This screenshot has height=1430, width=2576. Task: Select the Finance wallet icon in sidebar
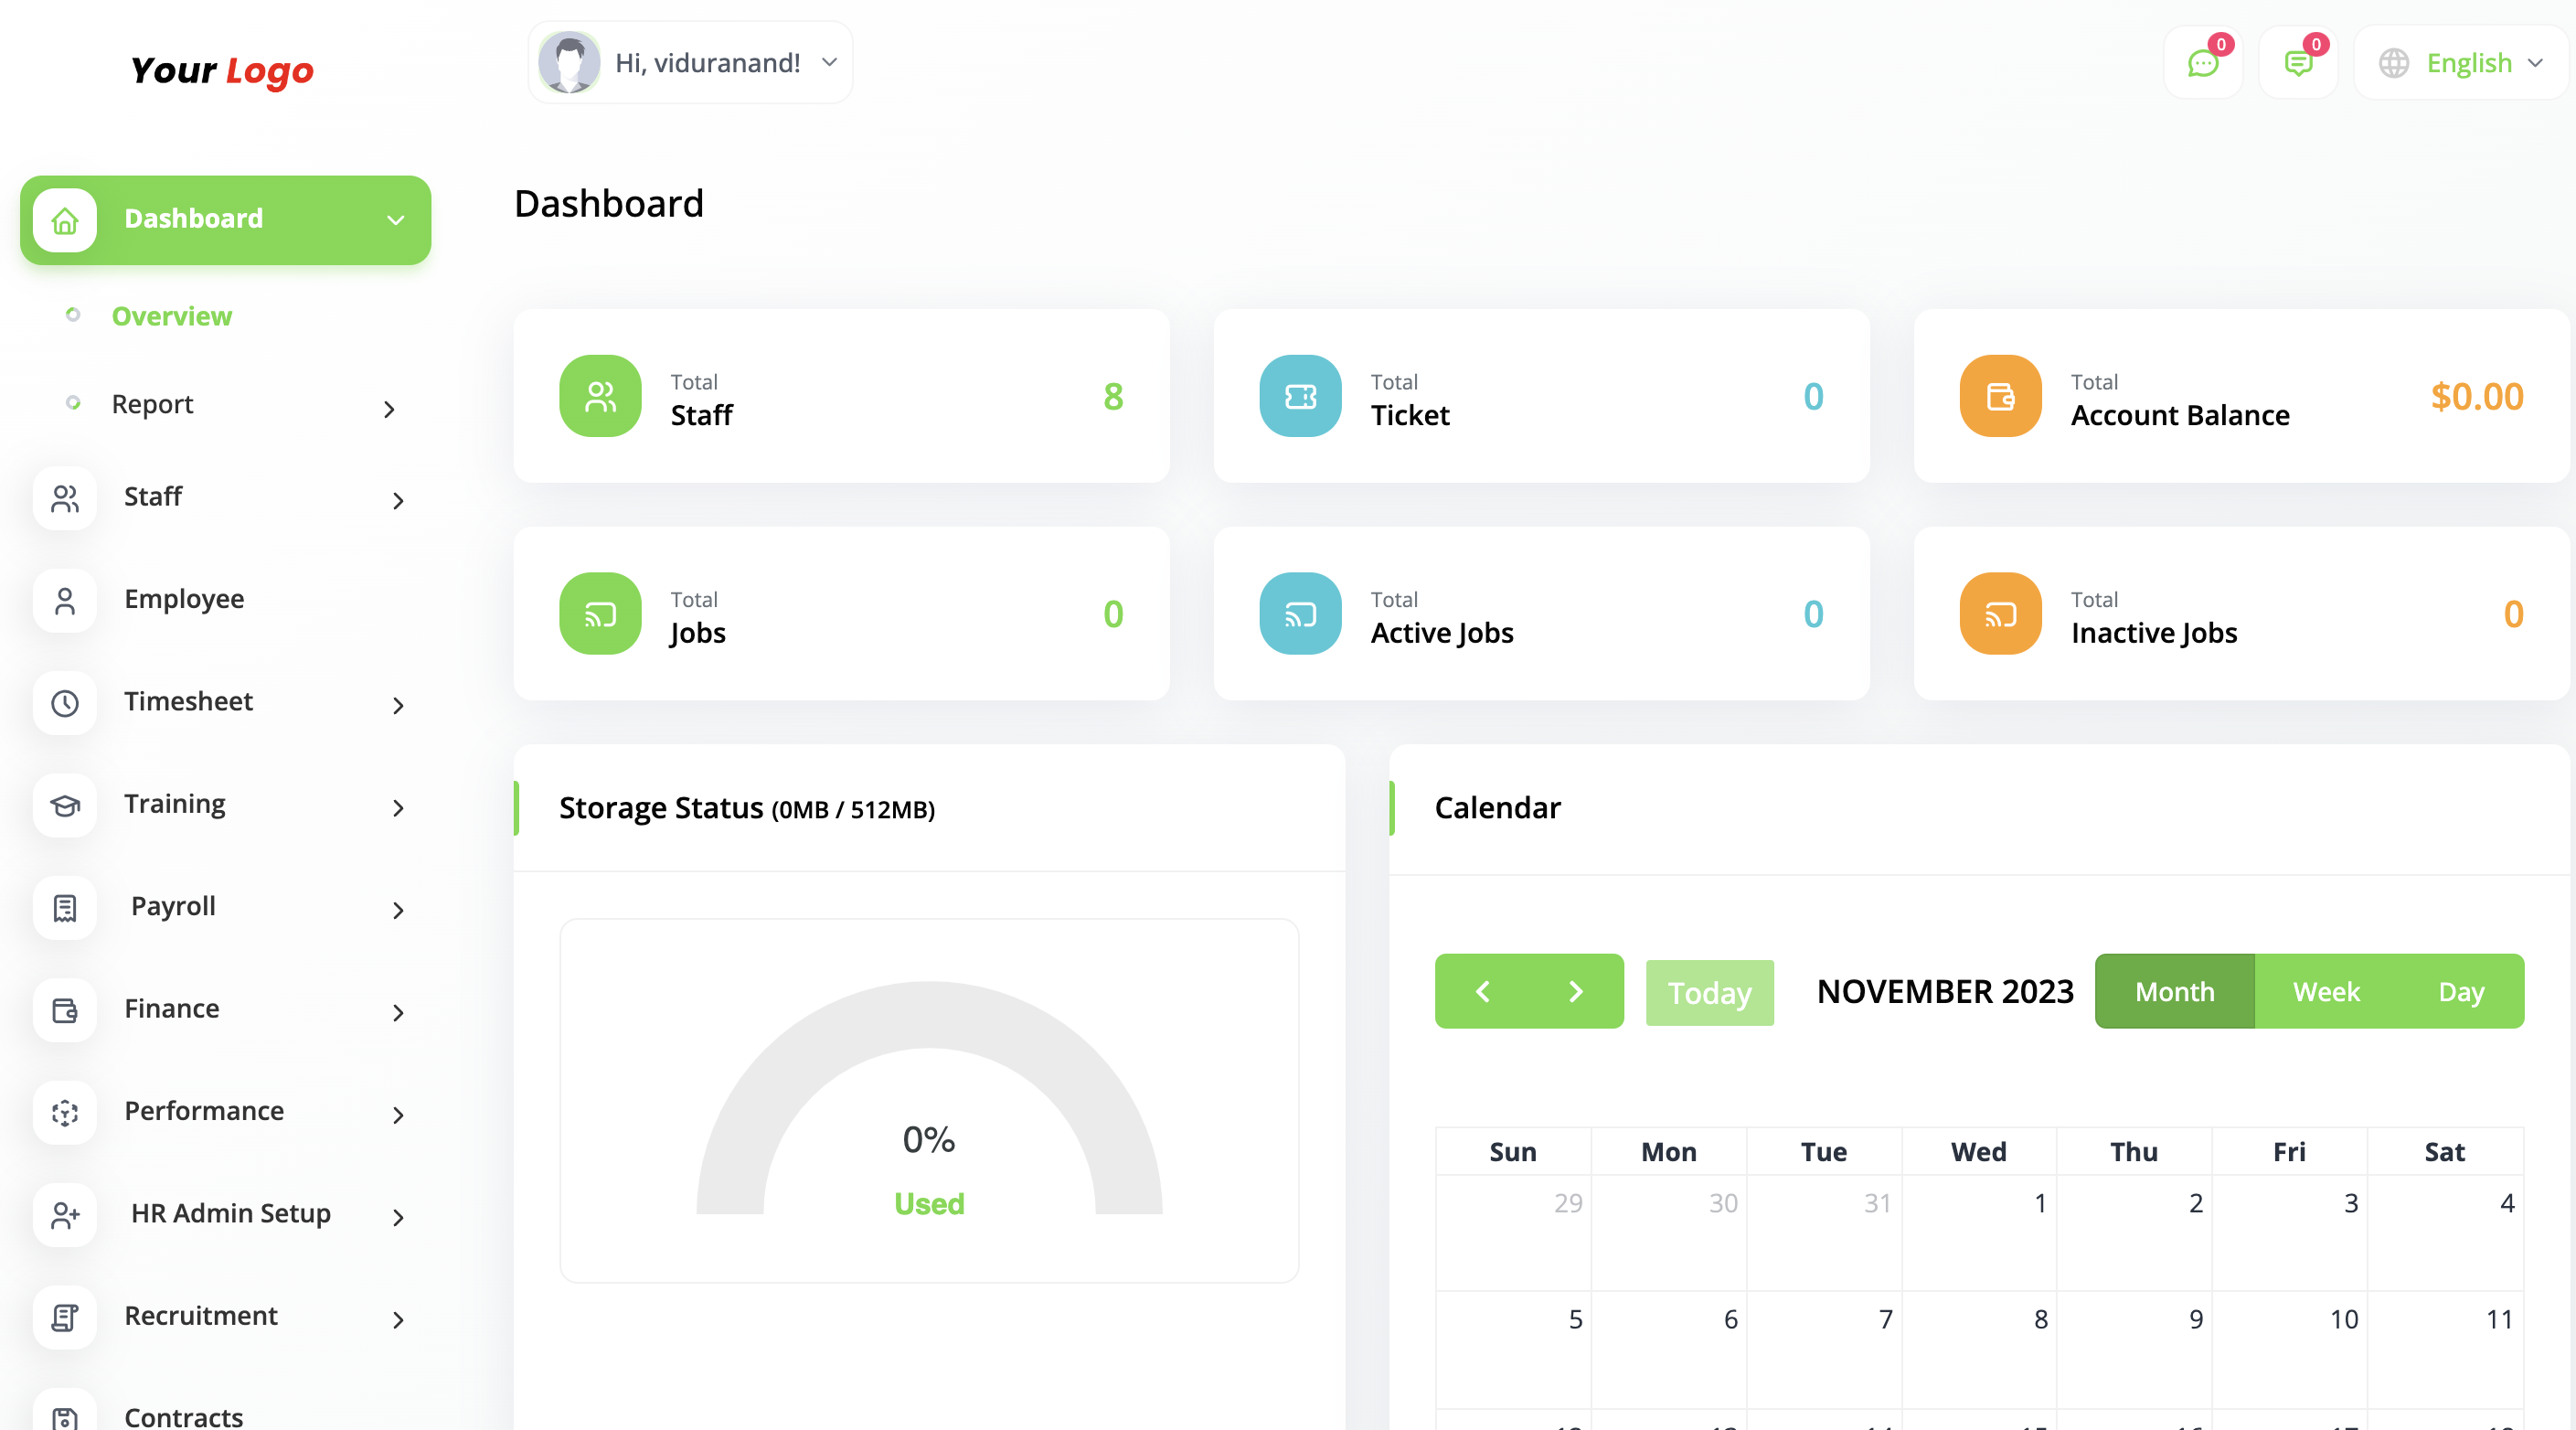(64, 1011)
